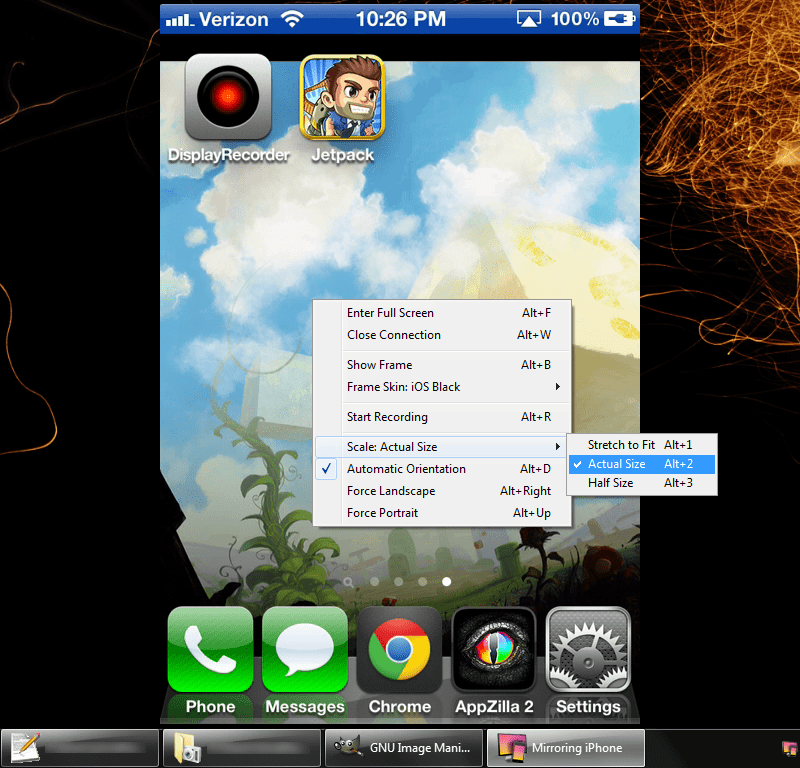Open the DisplayRecorder app icon
The width and height of the screenshot is (800, 768).
228,97
